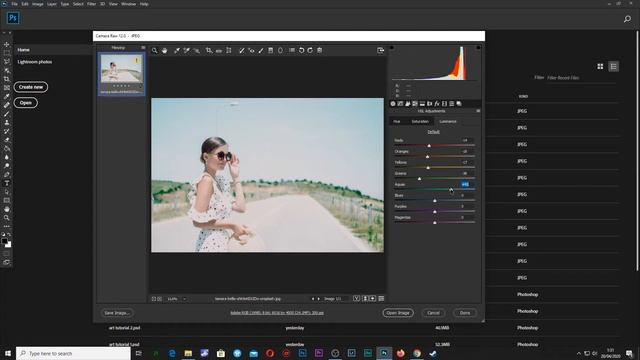The height and width of the screenshot is (360, 640).
Task: Open the Detail panel icon
Action: [408, 104]
